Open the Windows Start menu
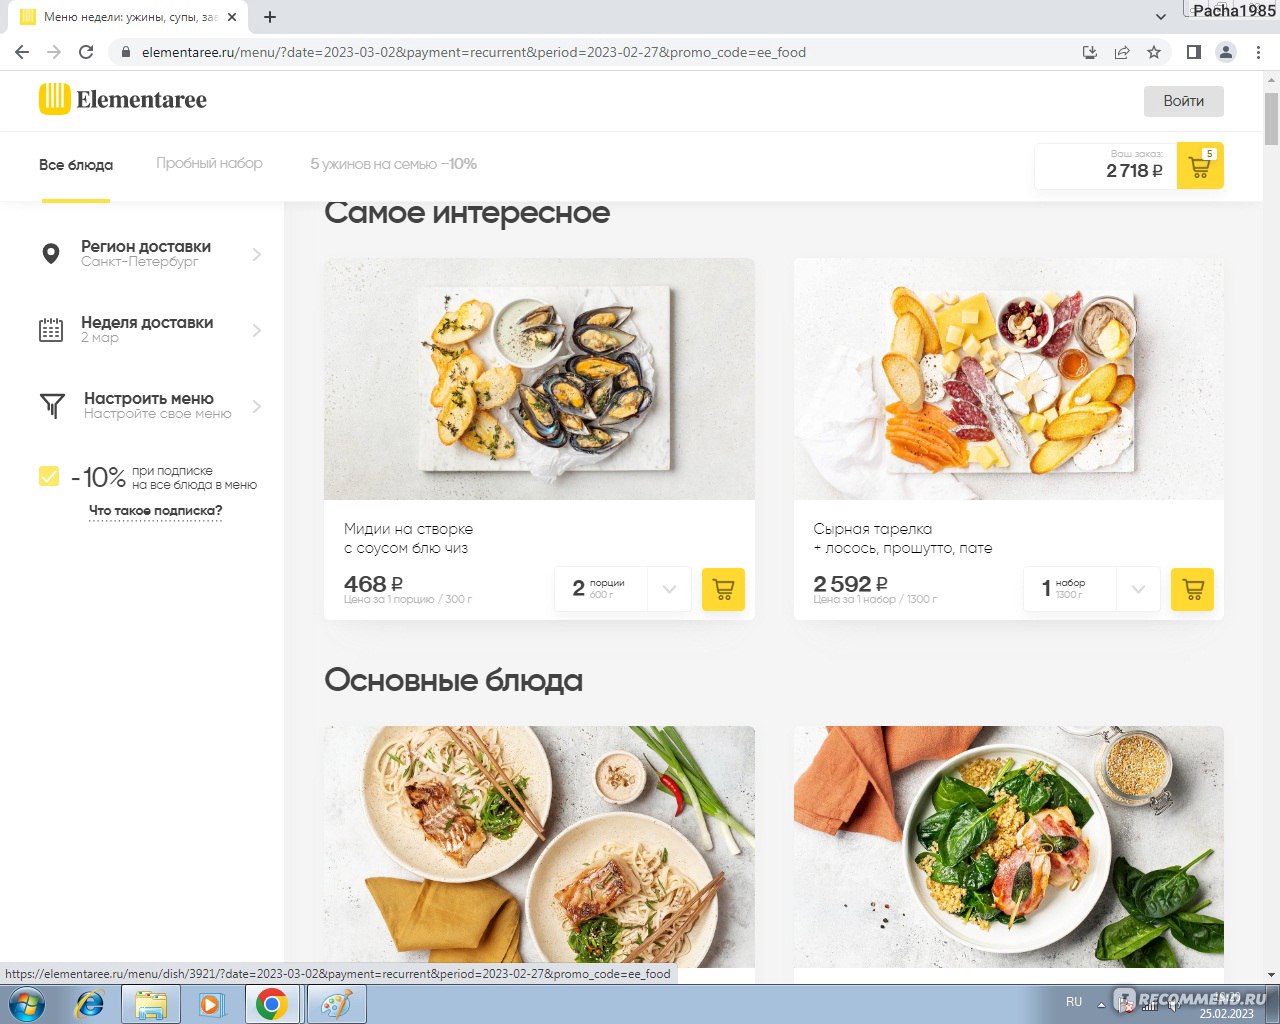This screenshot has width=1280, height=1024. coord(26,1004)
